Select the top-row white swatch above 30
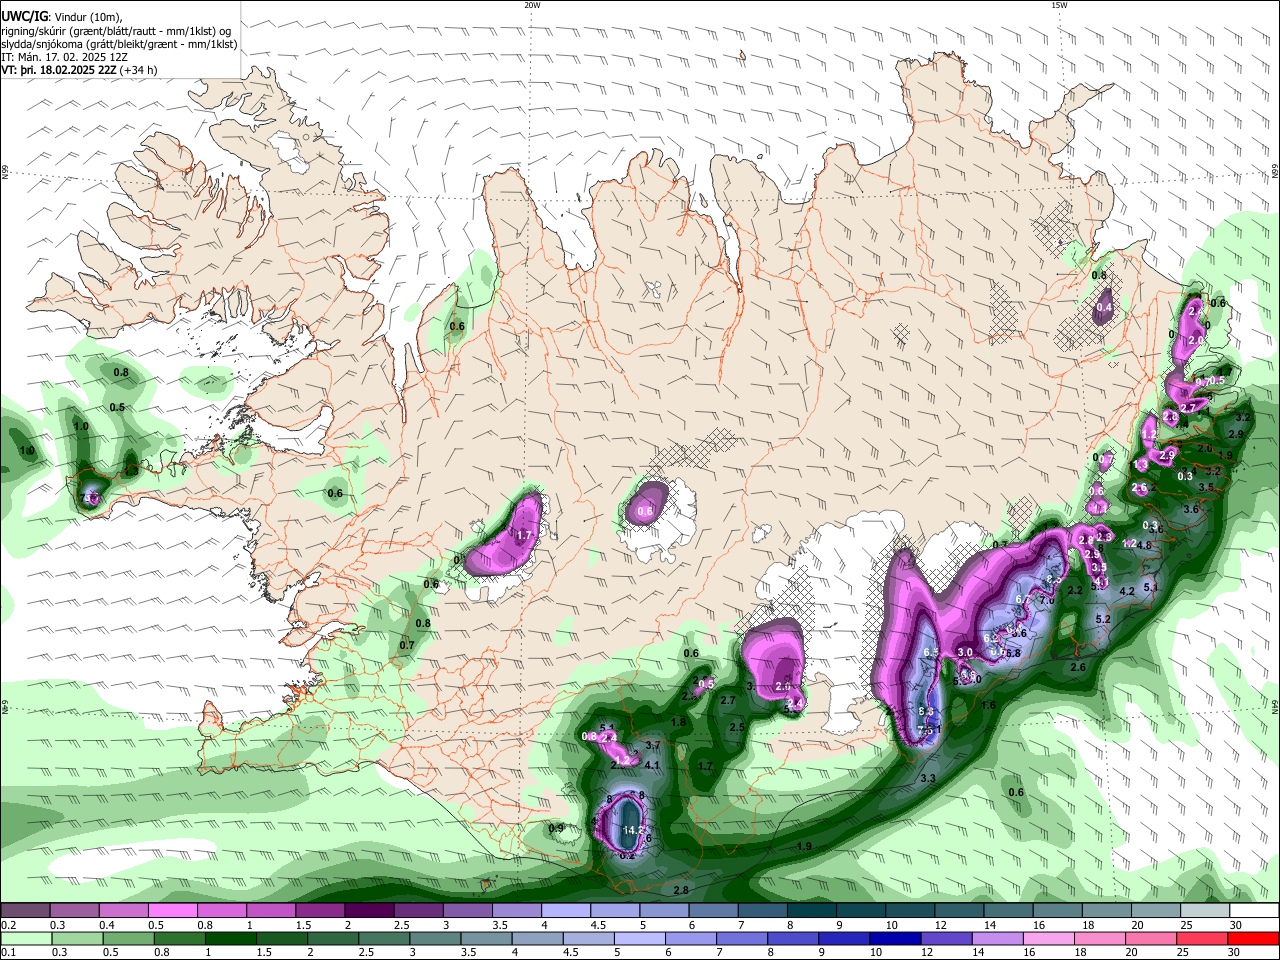The width and height of the screenshot is (1280, 960). click(1254, 910)
